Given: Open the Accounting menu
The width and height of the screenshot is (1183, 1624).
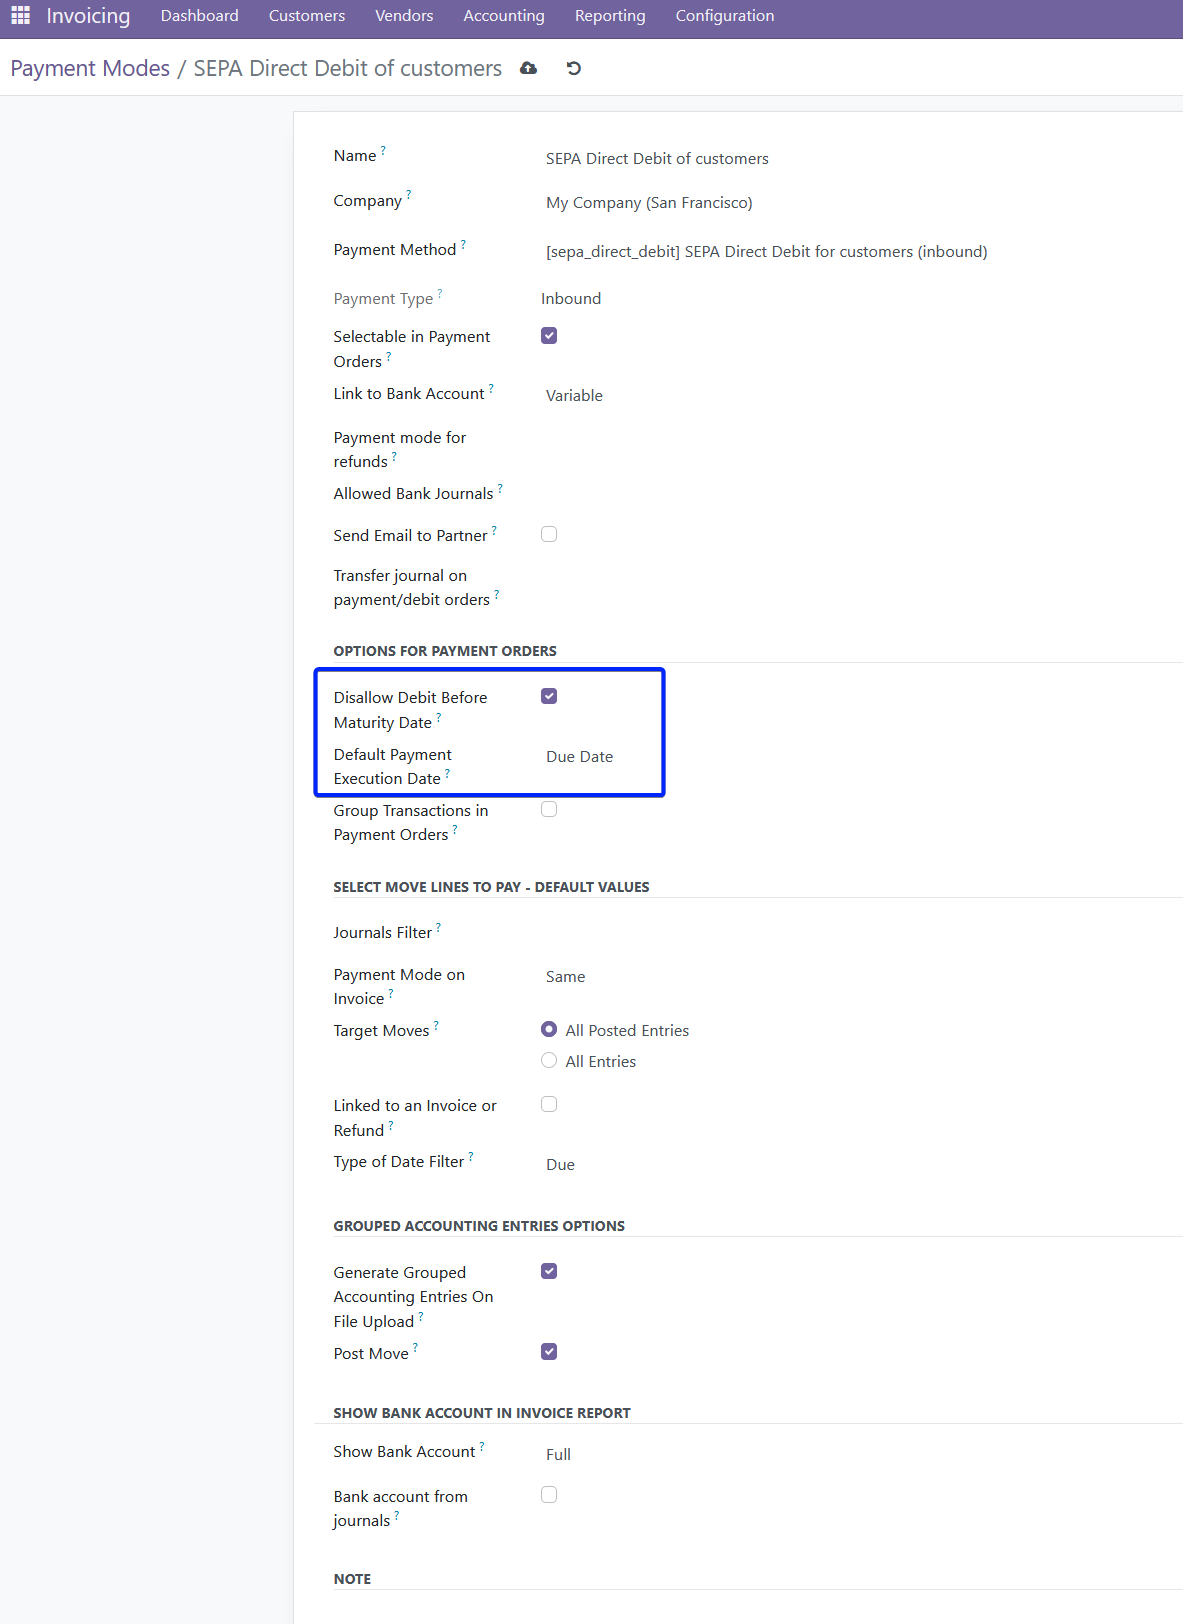Looking at the screenshot, I should (503, 16).
